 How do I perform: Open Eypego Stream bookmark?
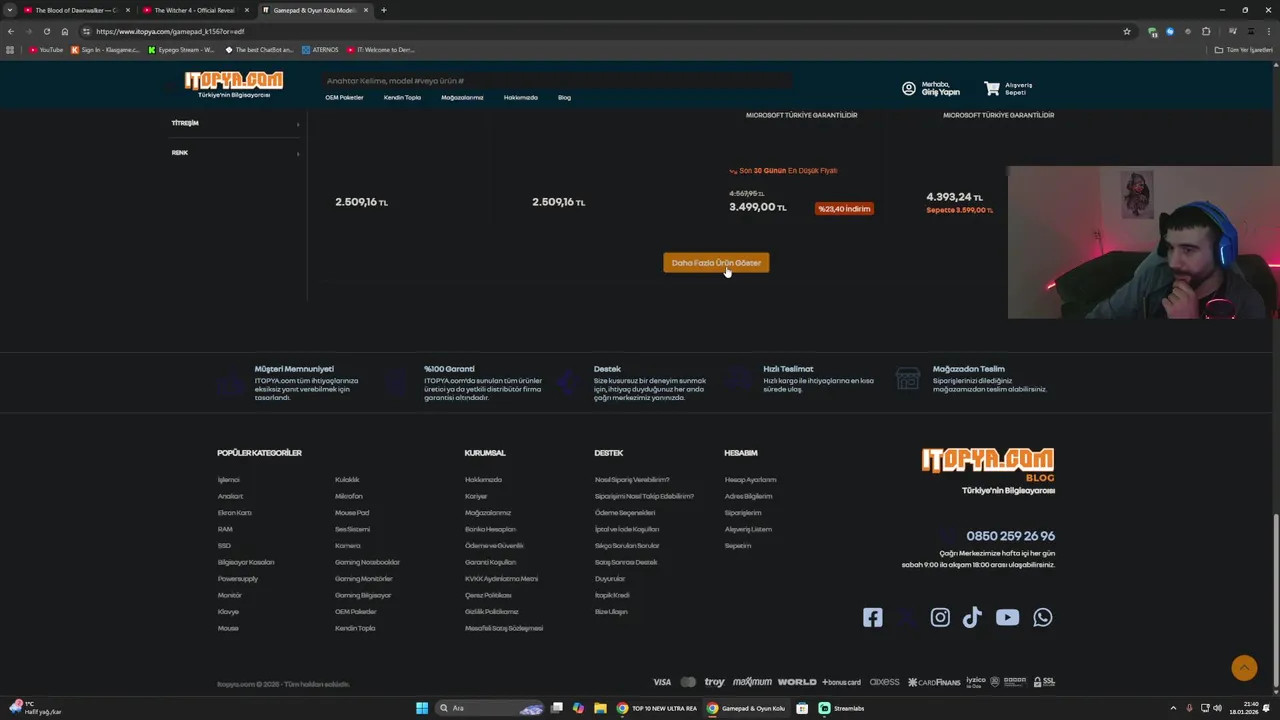181,49
